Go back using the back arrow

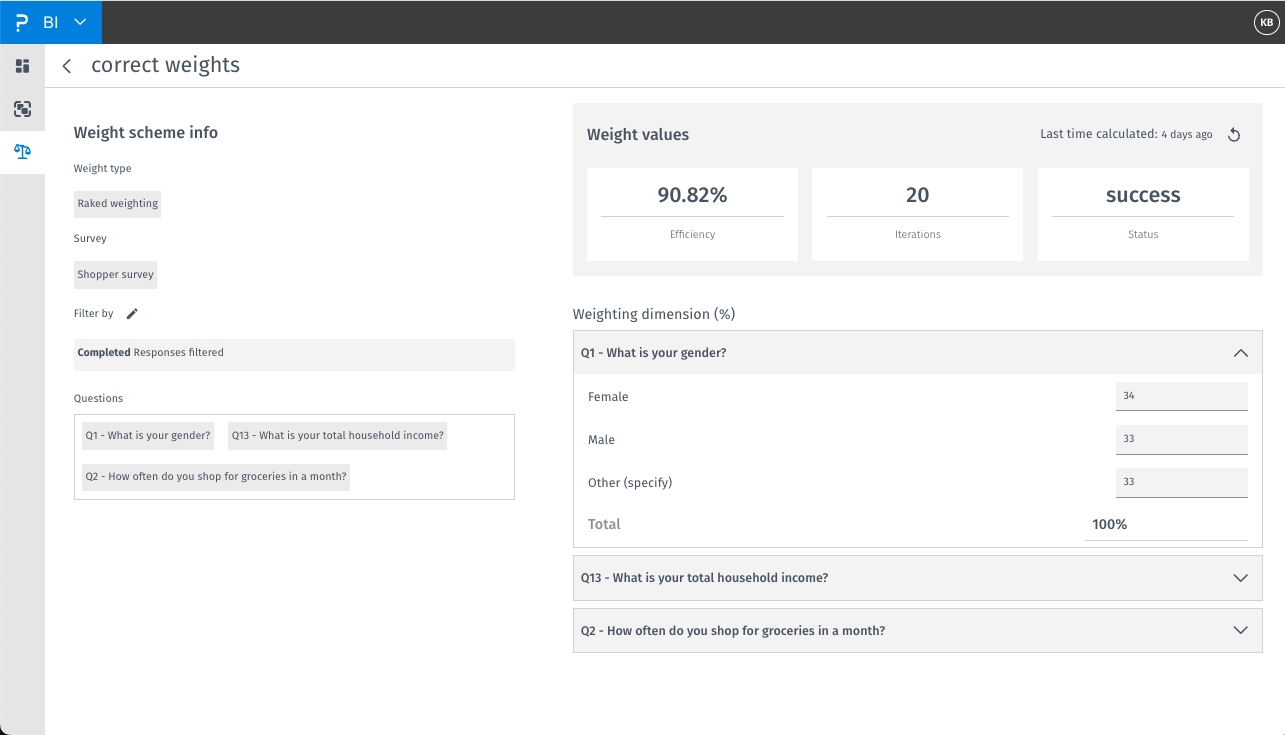(66, 65)
